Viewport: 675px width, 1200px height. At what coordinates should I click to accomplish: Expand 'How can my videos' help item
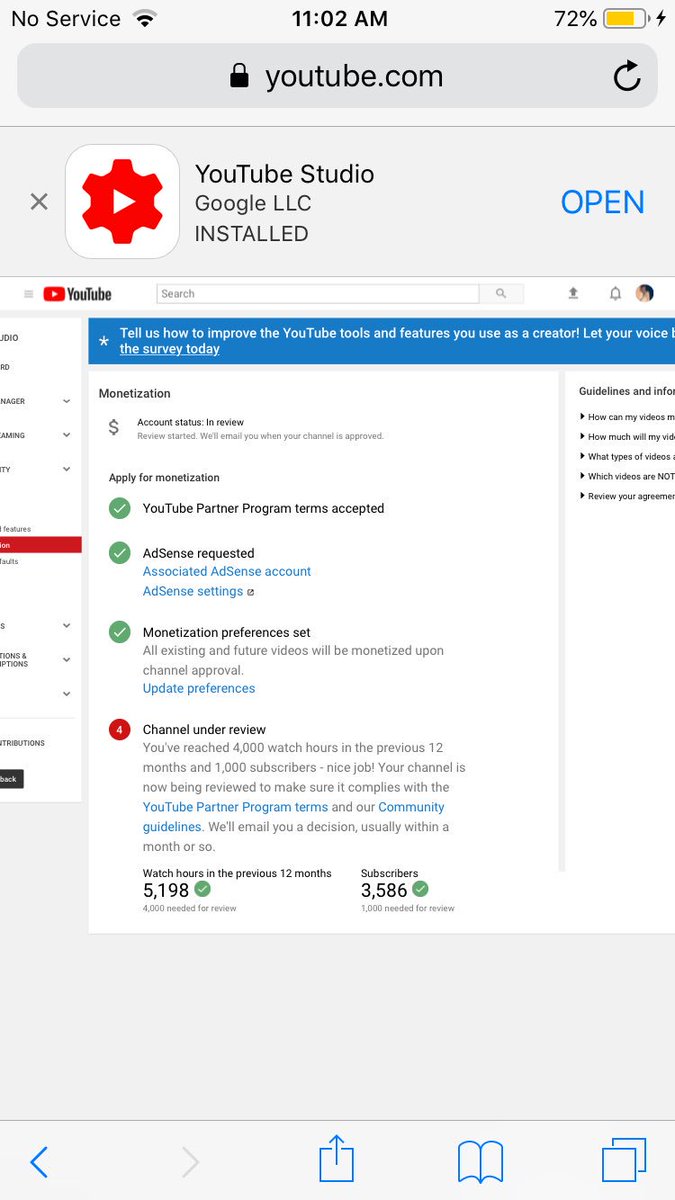(x=626, y=416)
